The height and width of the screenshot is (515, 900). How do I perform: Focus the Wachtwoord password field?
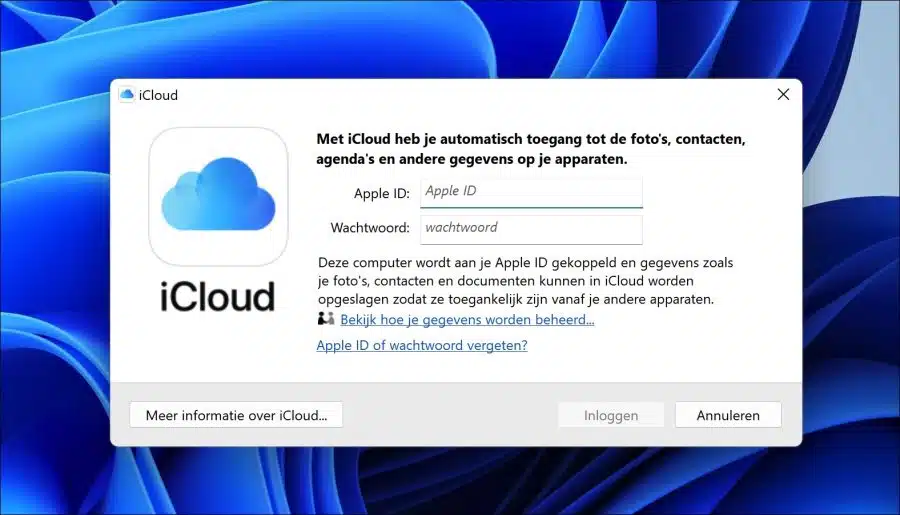click(x=531, y=229)
